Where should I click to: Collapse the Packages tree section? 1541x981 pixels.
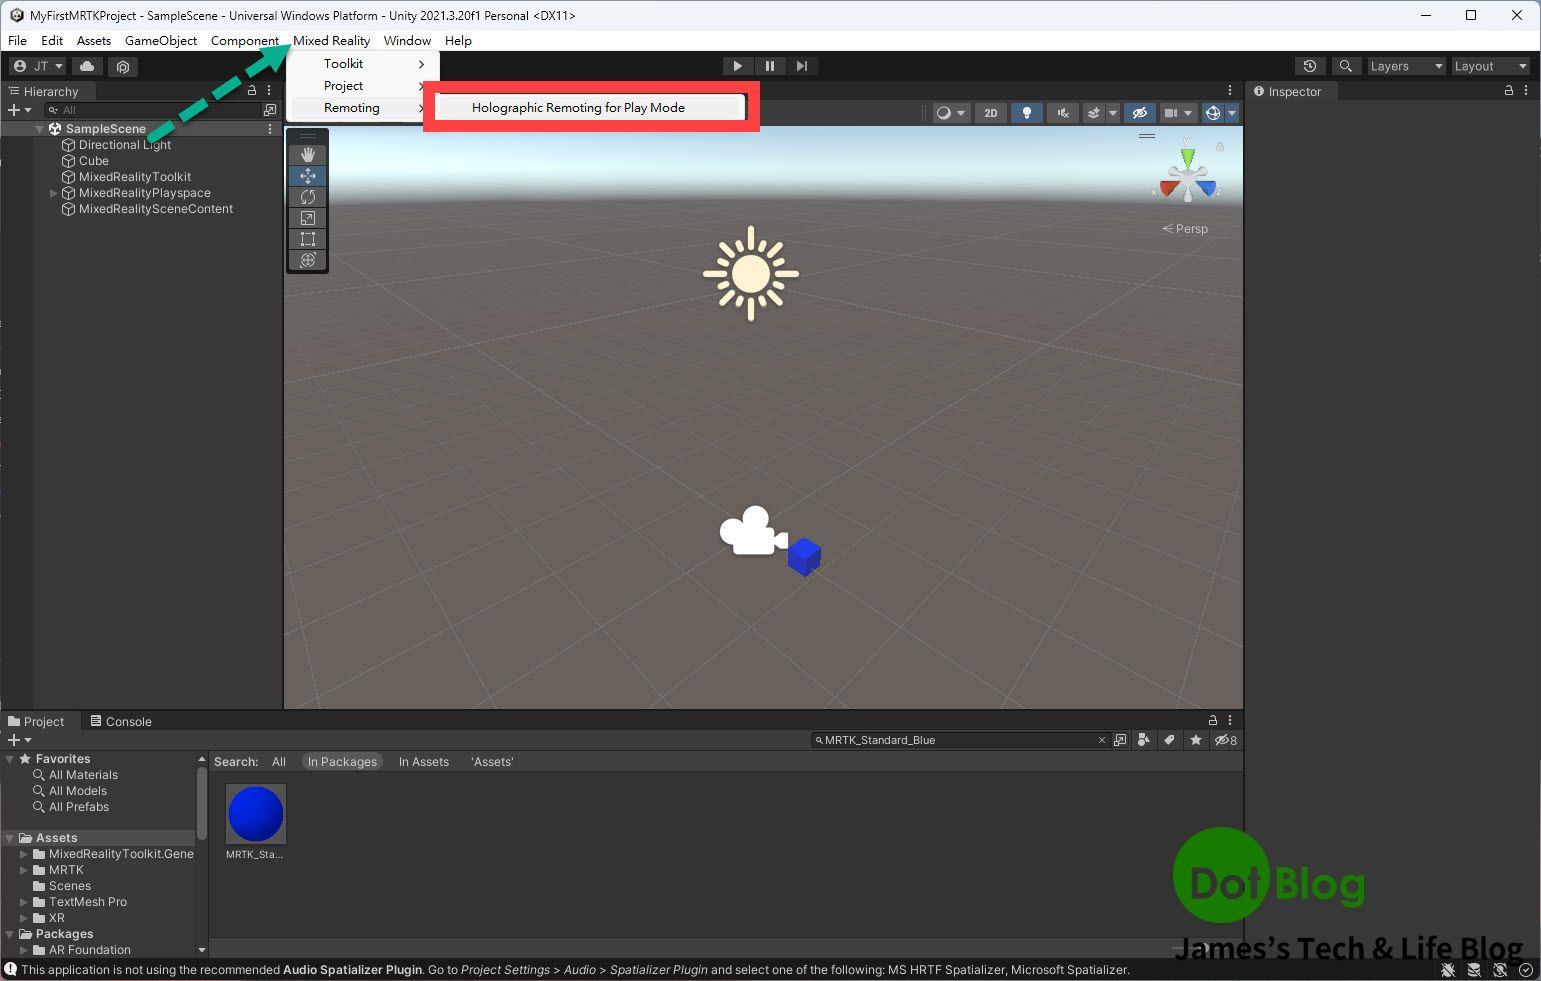coord(10,934)
